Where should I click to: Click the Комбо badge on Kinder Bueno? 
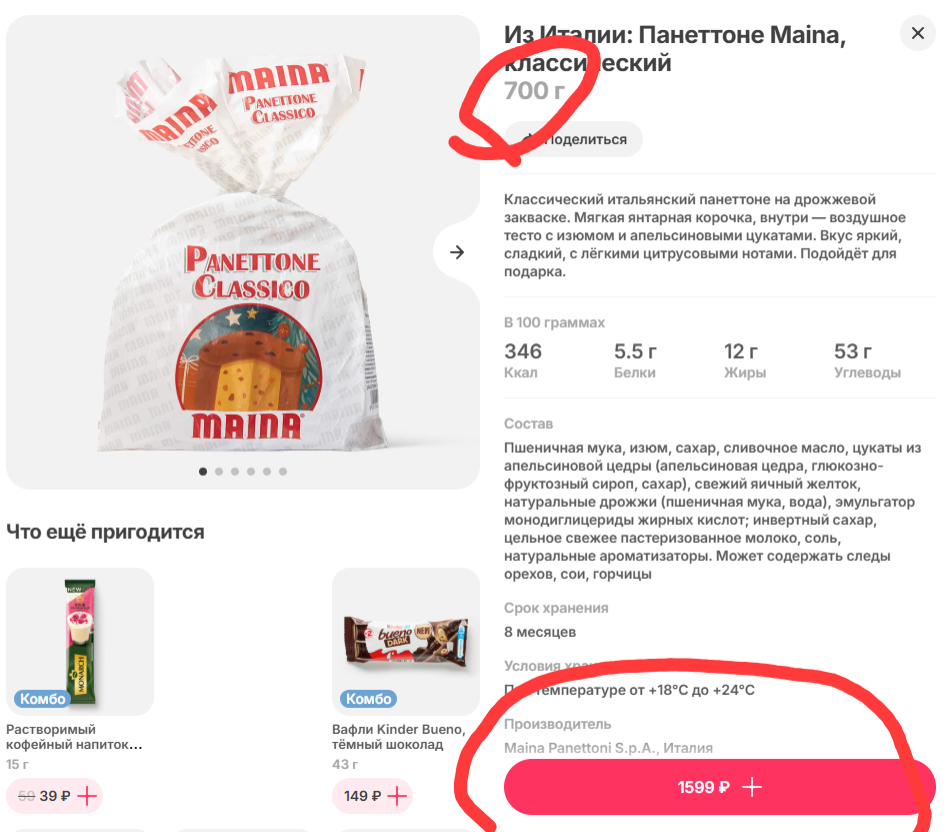click(x=368, y=698)
